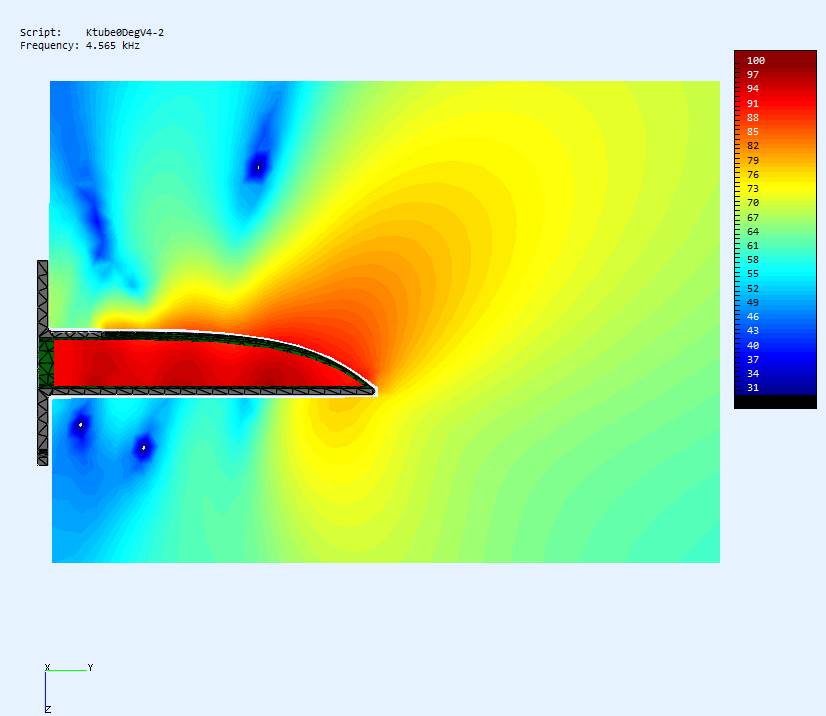Click the Y axis label
The width and height of the screenshot is (826, 716).
click(x=91, y=668)
